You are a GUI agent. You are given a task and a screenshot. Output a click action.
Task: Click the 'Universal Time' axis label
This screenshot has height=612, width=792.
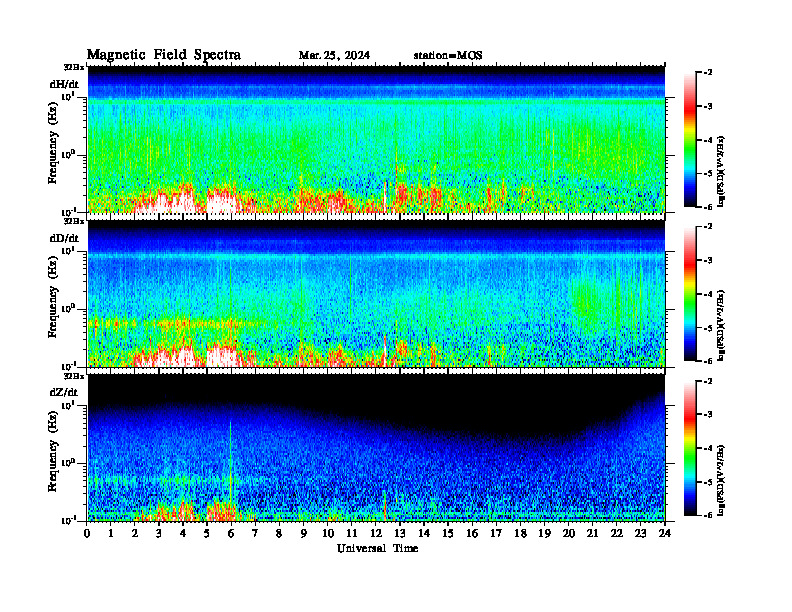377,548
